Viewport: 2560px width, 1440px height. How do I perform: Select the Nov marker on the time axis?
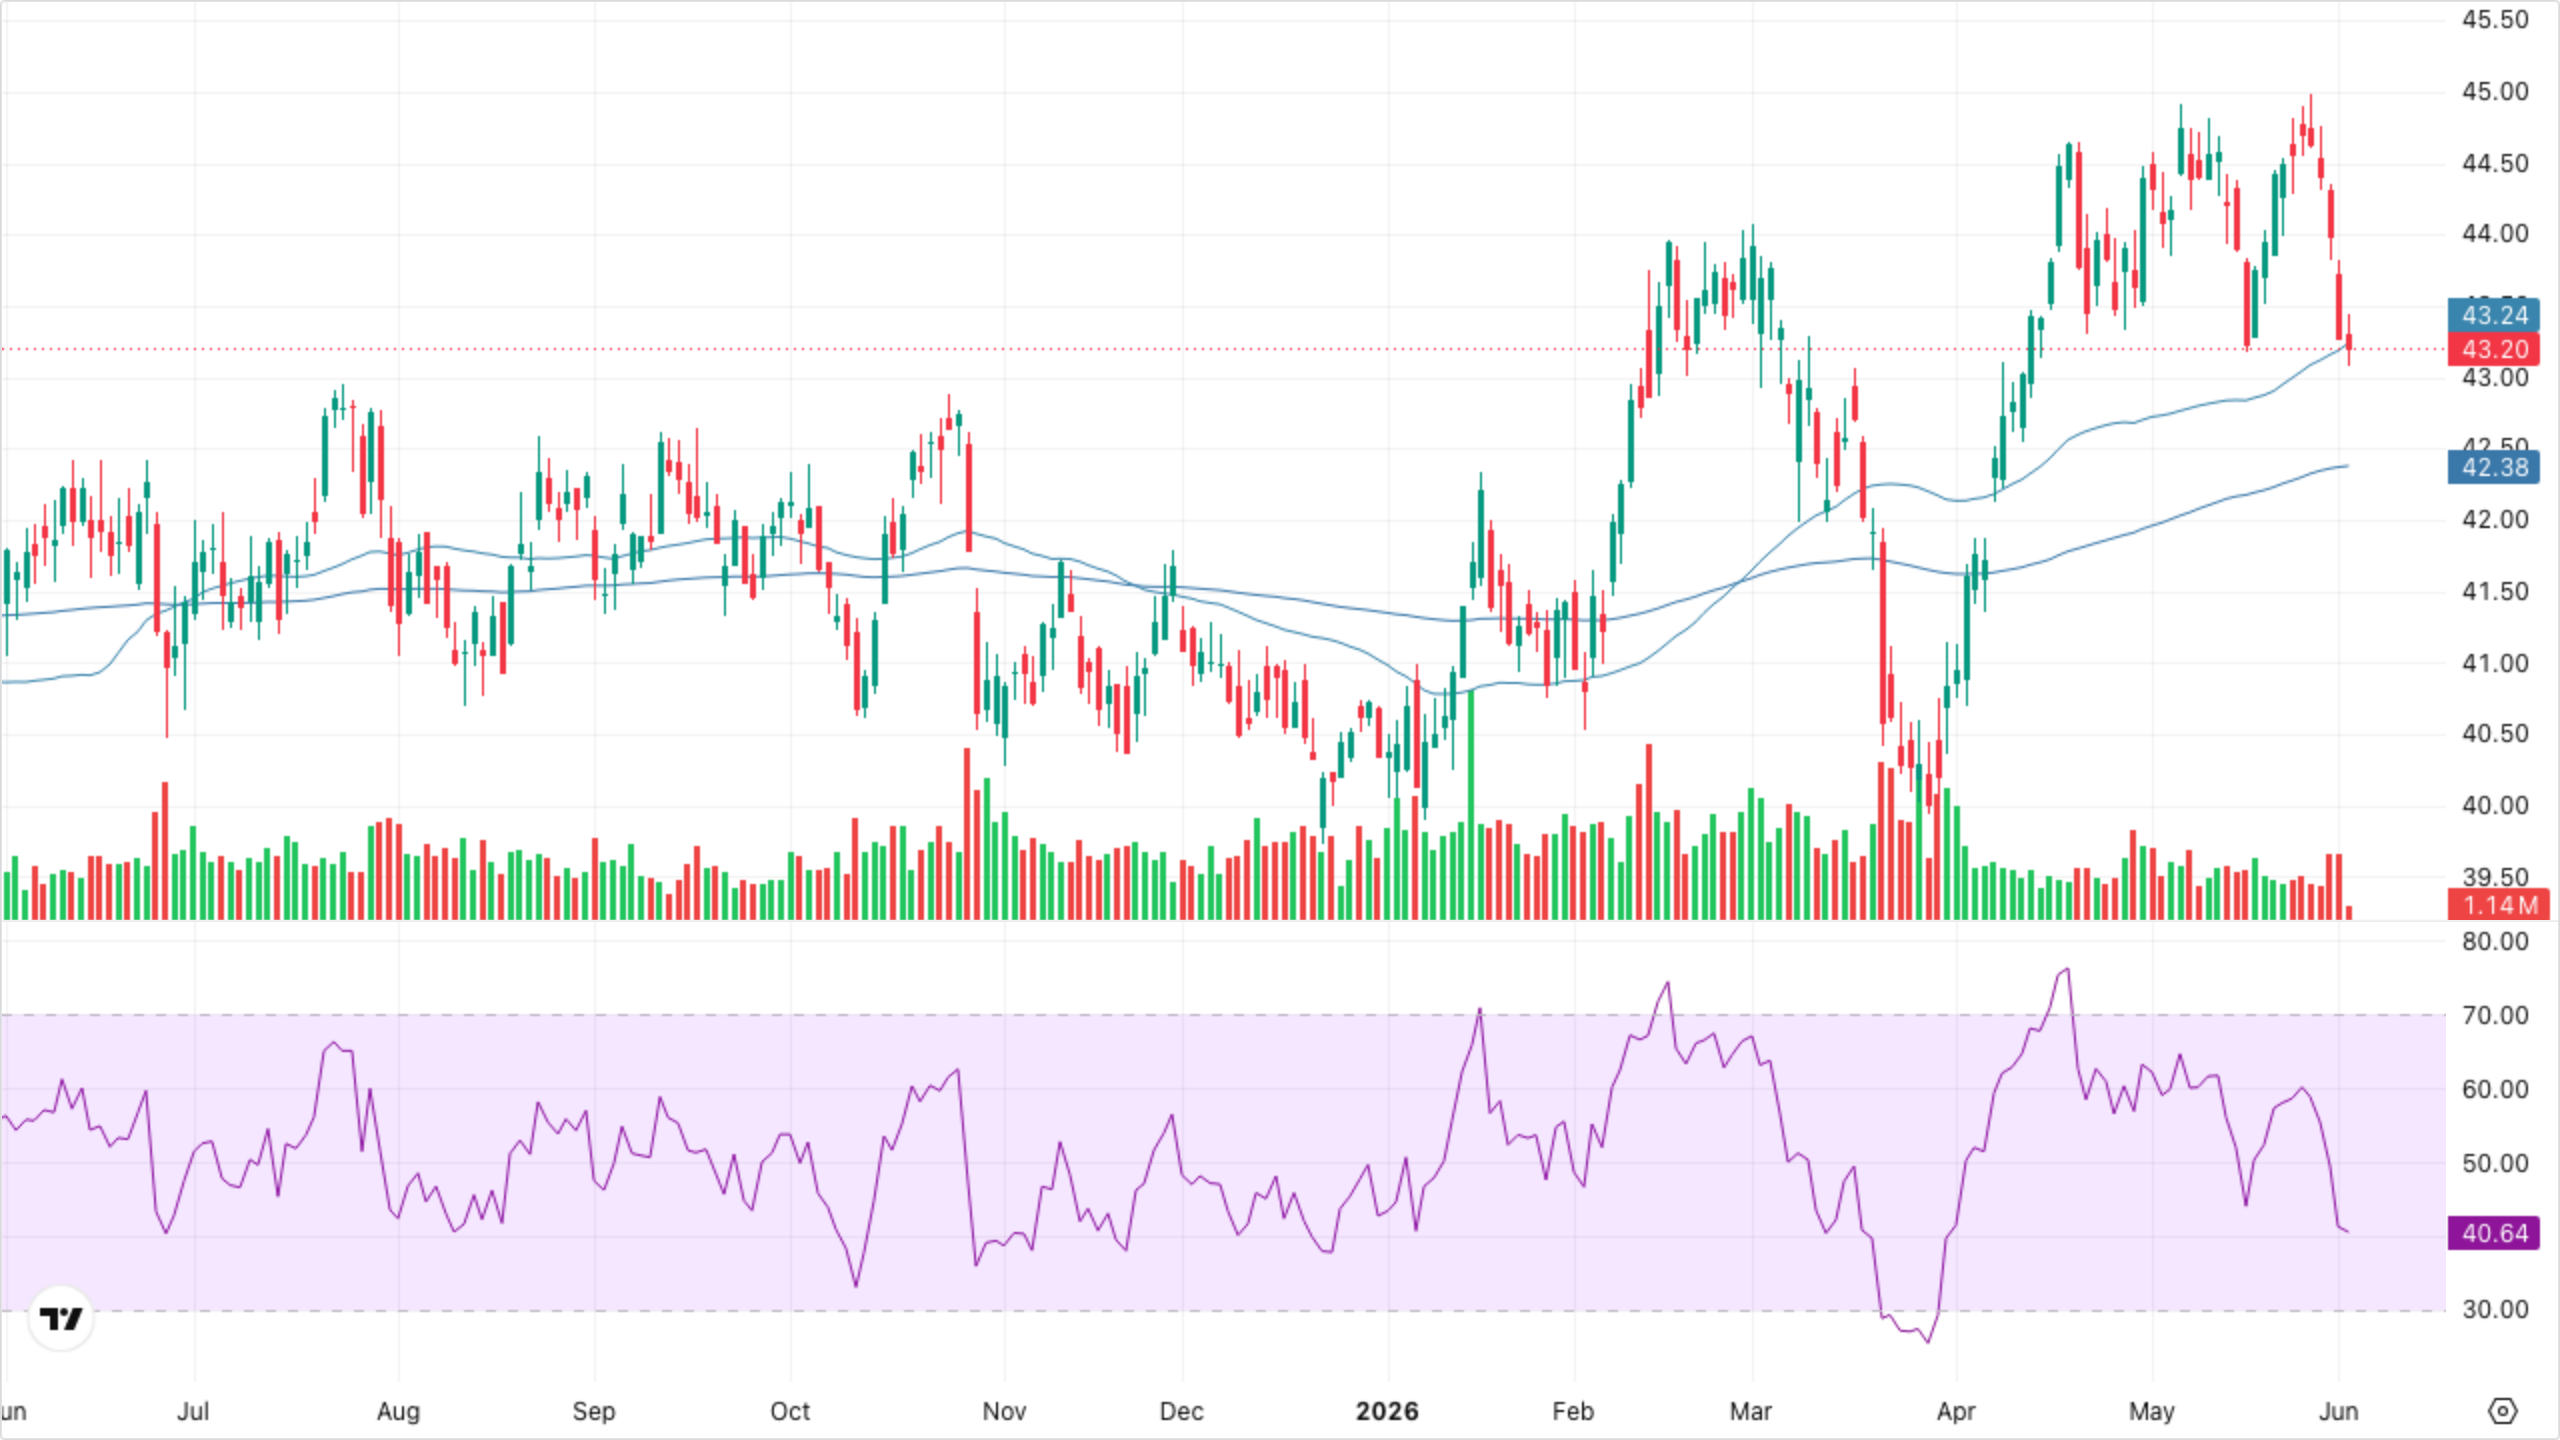pyautogui.click(x=1004, y=1411)
